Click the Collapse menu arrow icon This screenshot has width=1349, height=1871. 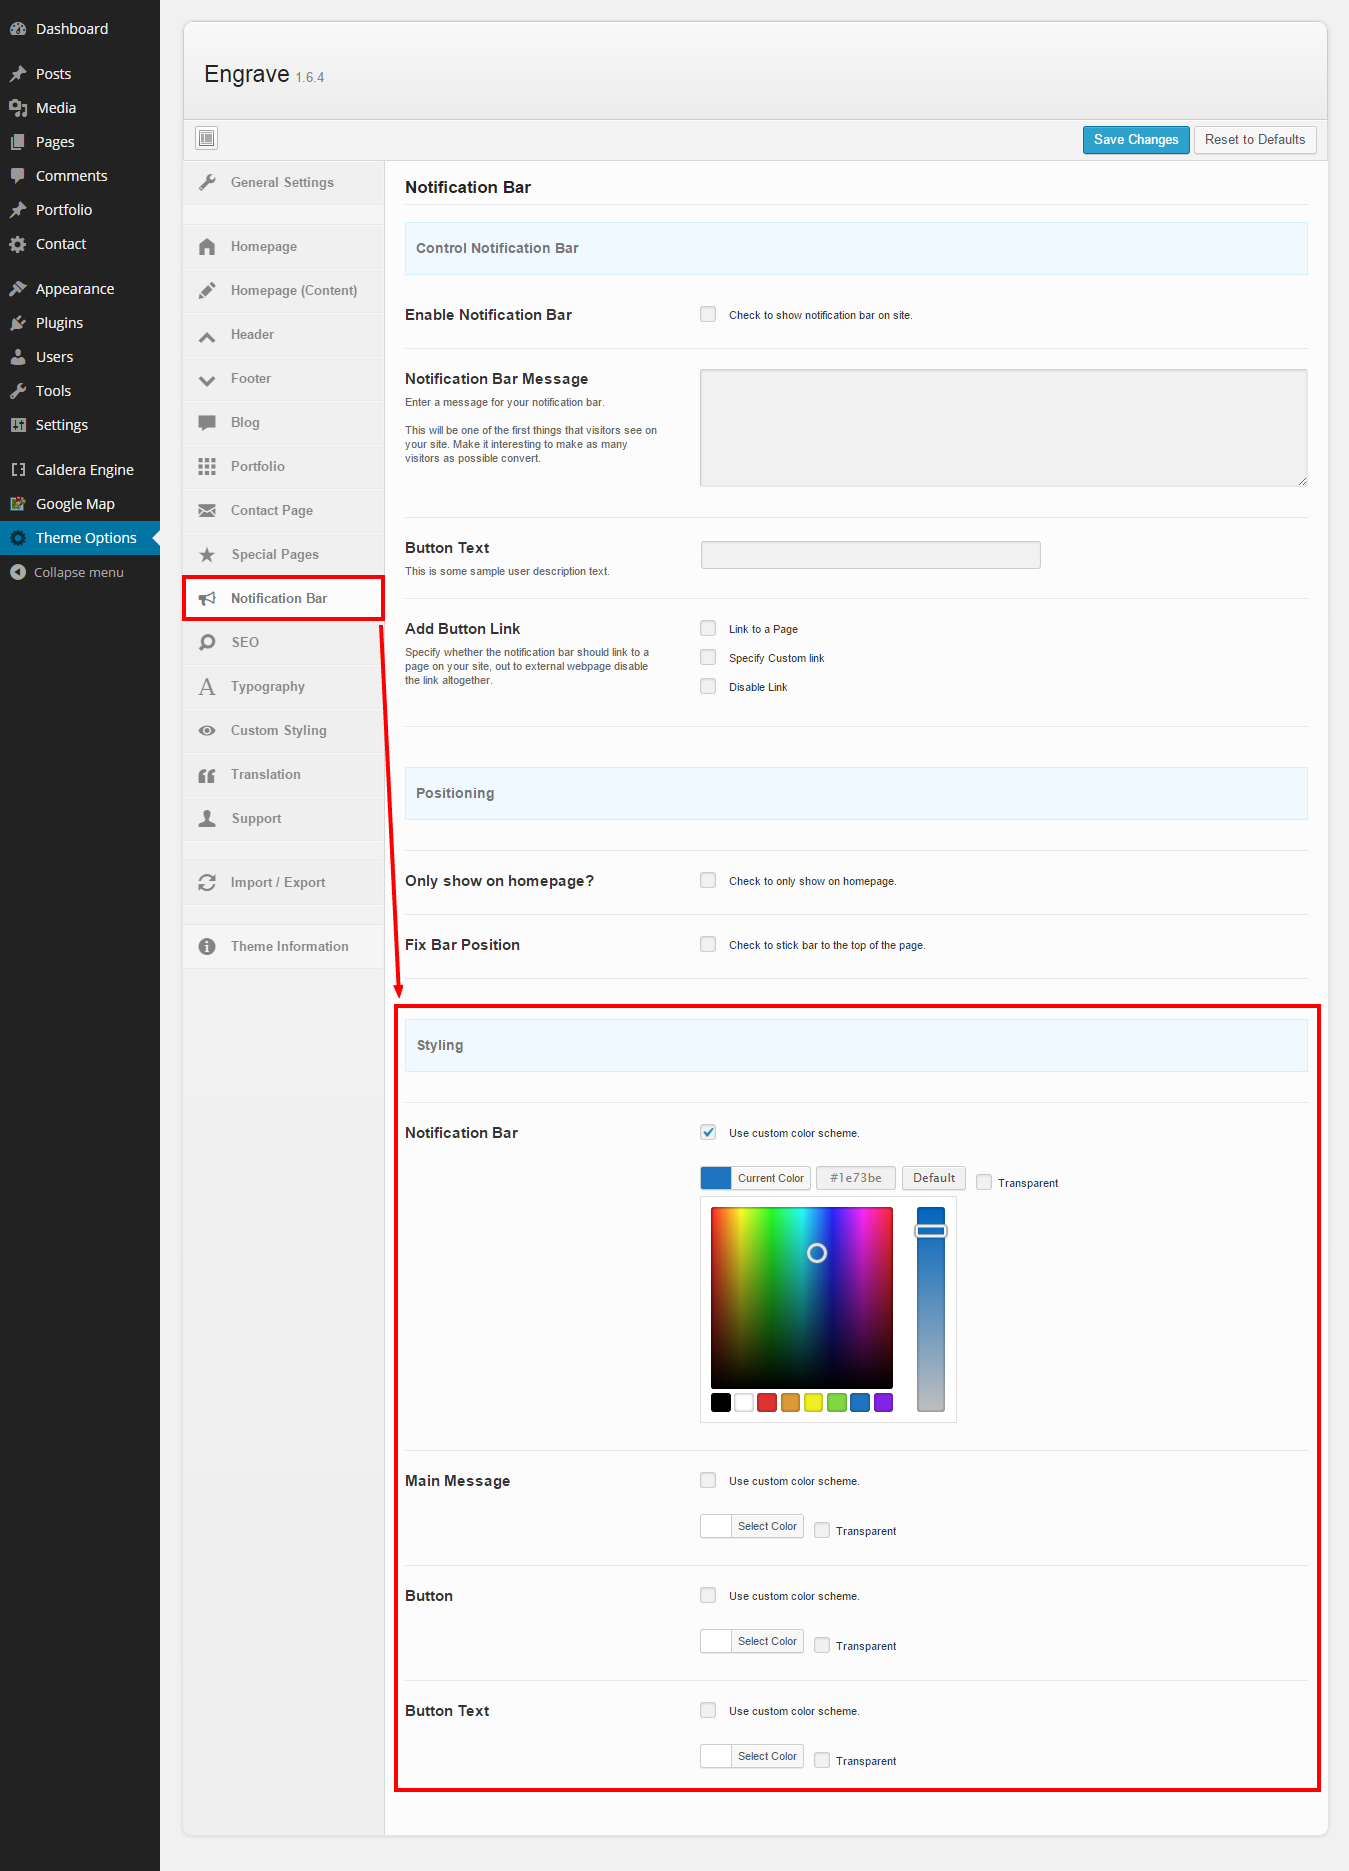[17, 572]
